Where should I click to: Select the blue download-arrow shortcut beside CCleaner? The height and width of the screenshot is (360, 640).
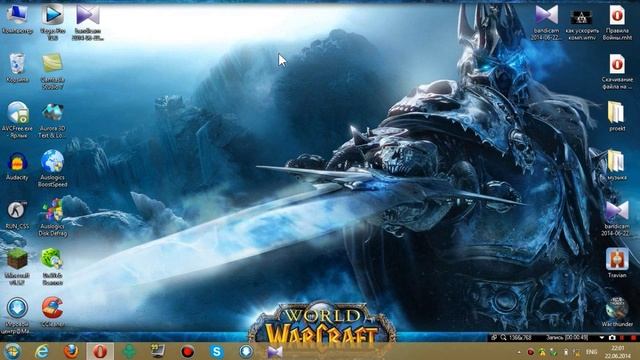coord(17,315)
